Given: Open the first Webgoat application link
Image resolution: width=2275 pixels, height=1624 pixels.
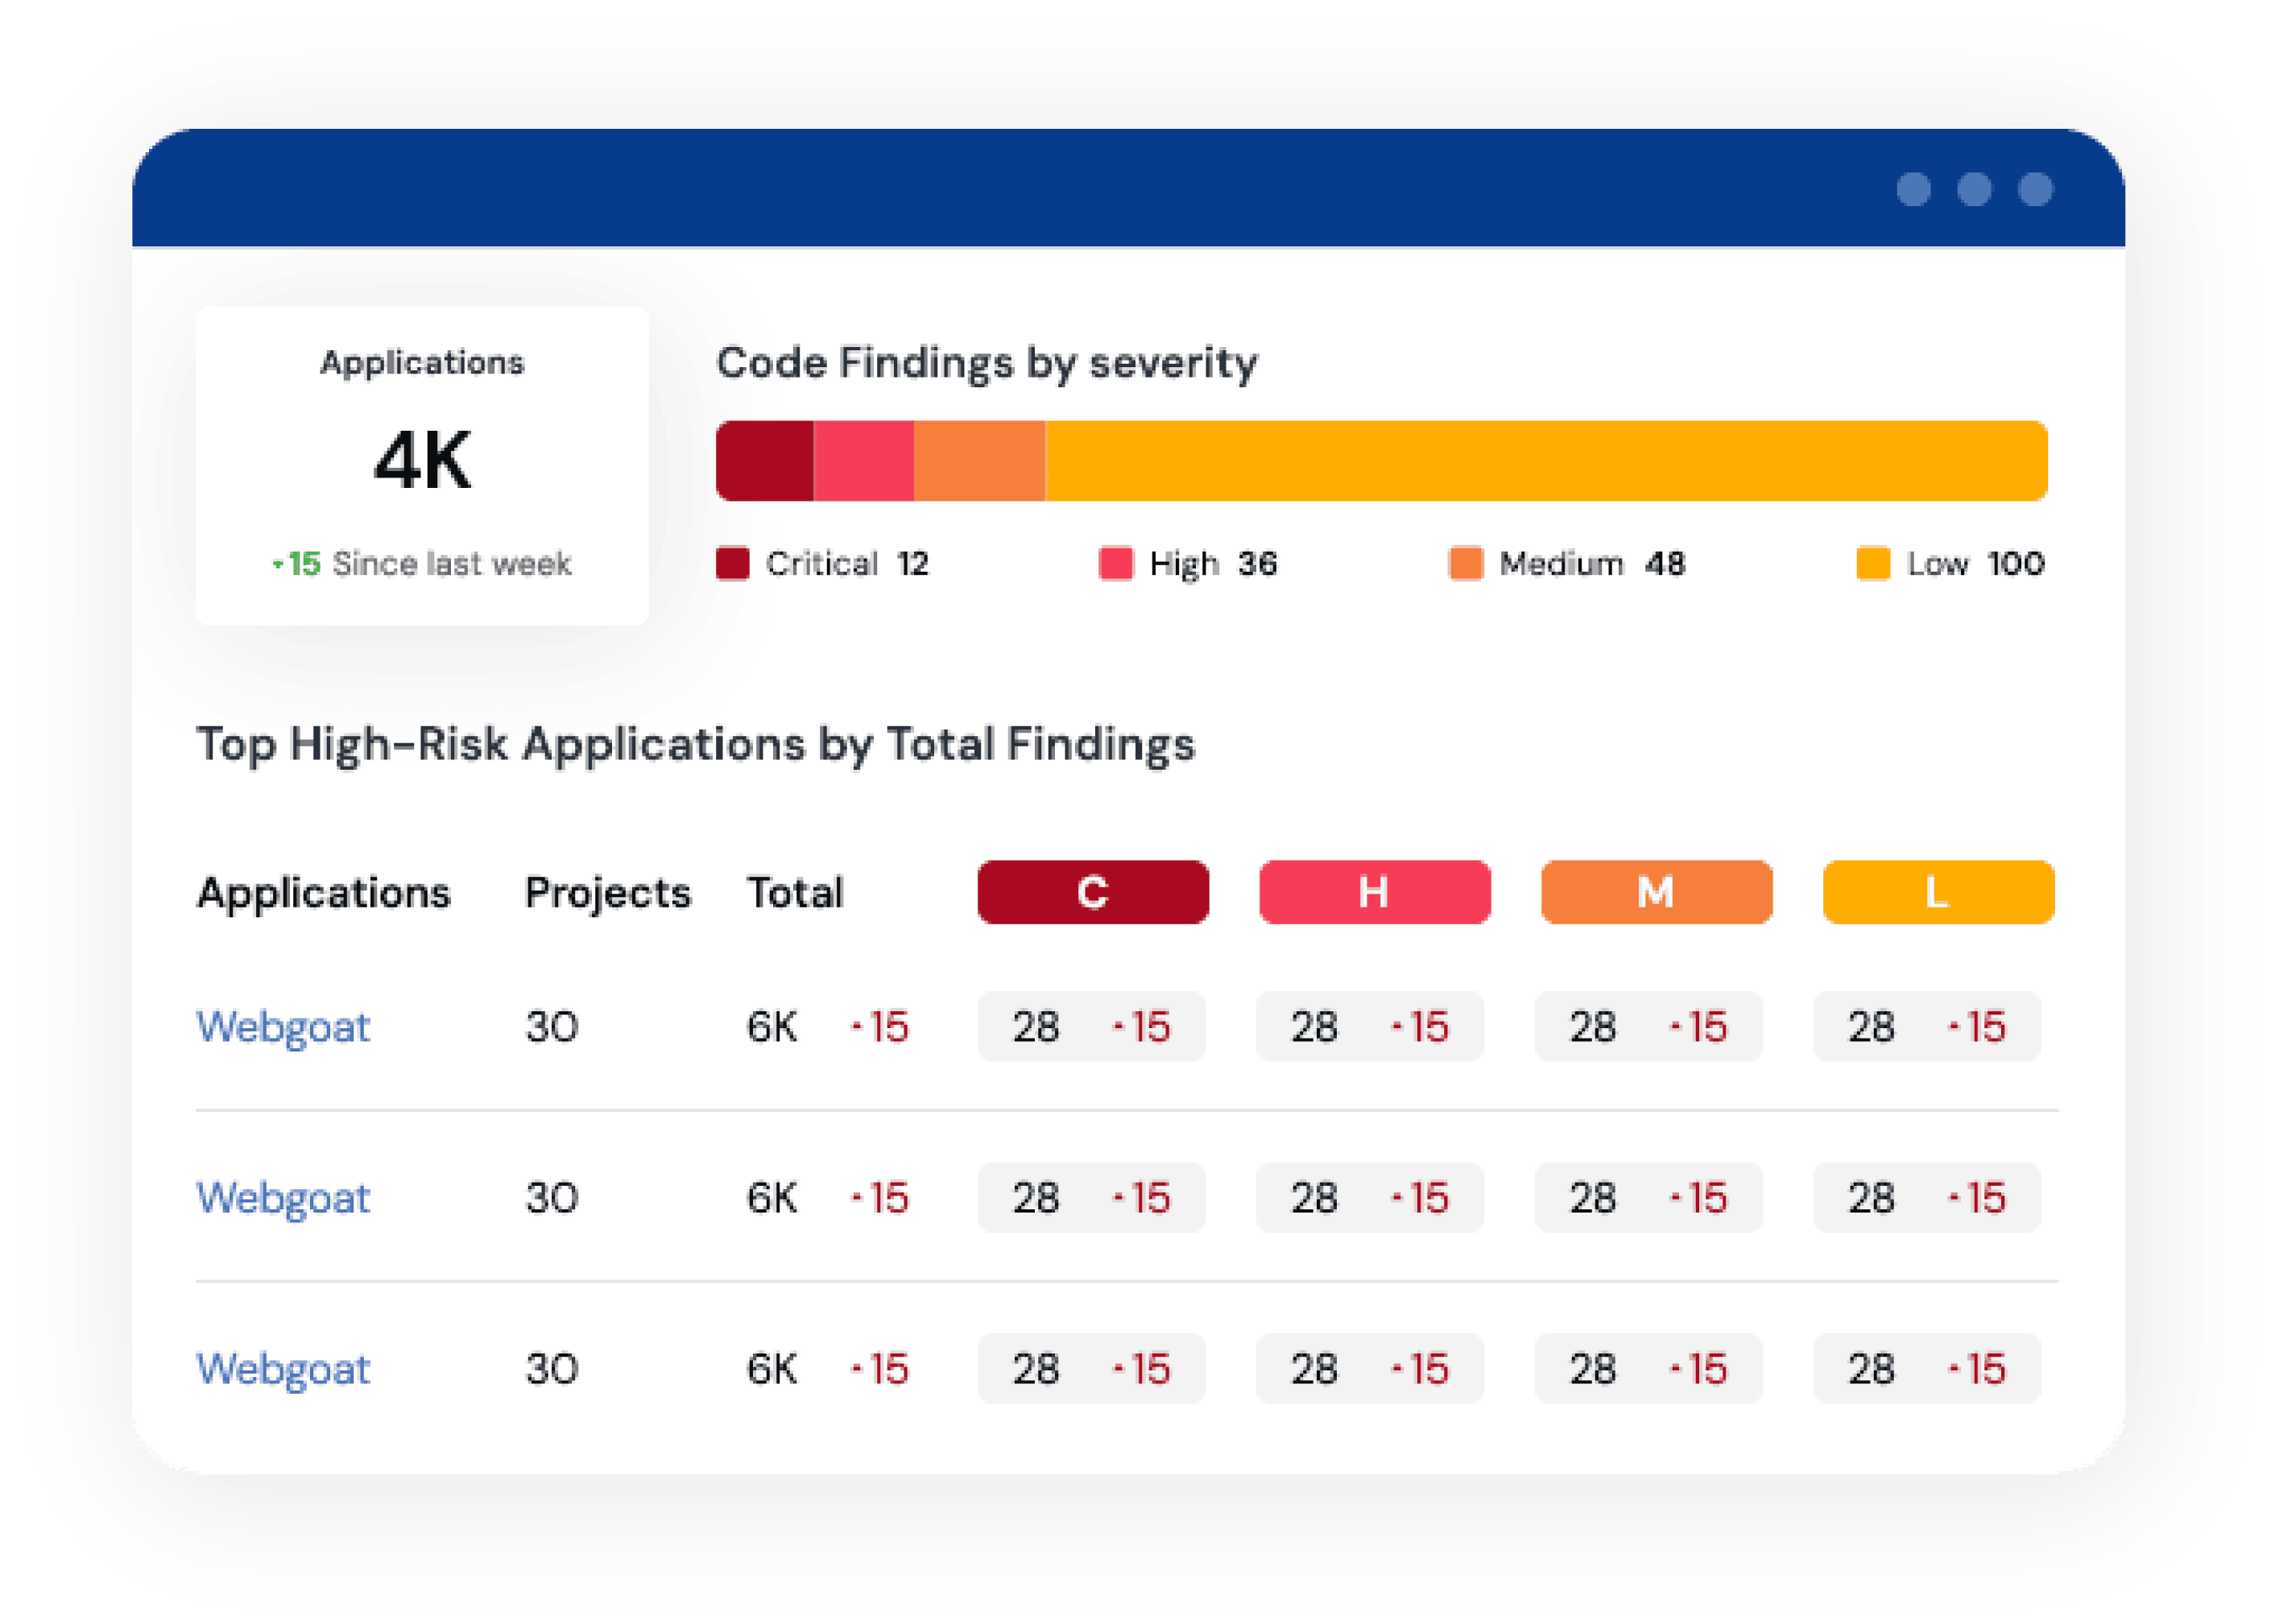Looking at the screenshot, I should click(x=283, y=1027).
